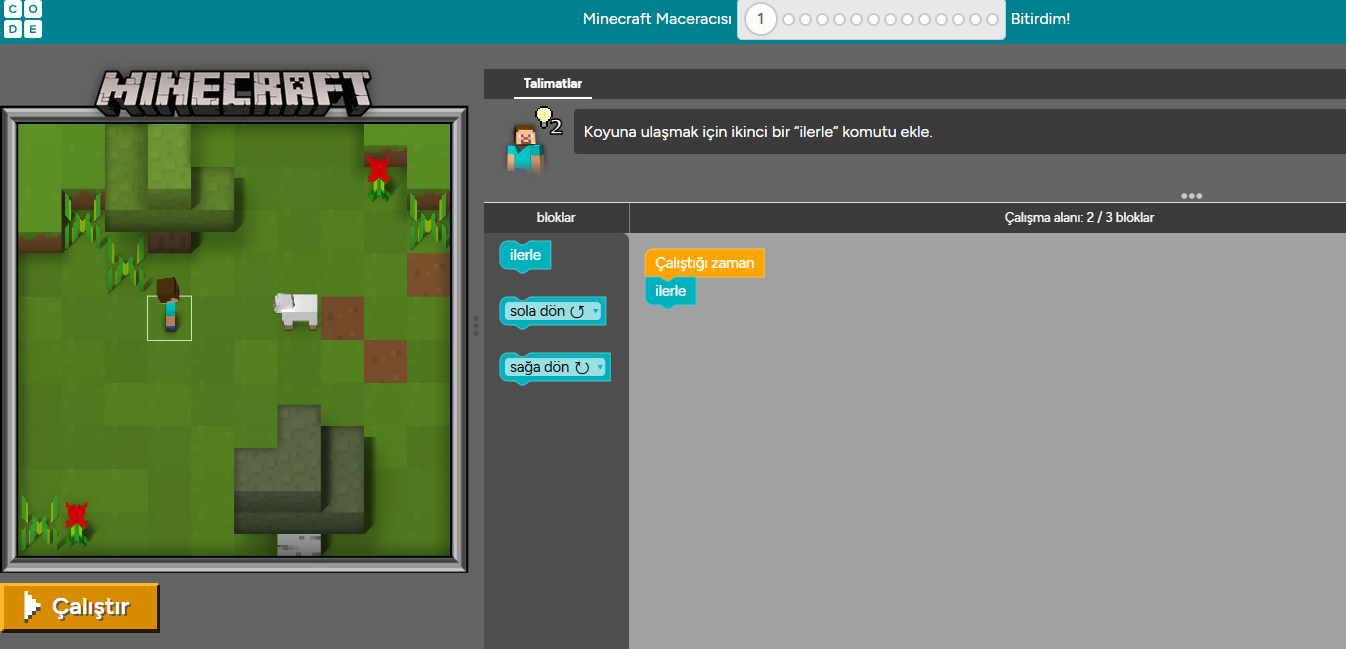Click the sheep in the game

[x=297, y=309]
